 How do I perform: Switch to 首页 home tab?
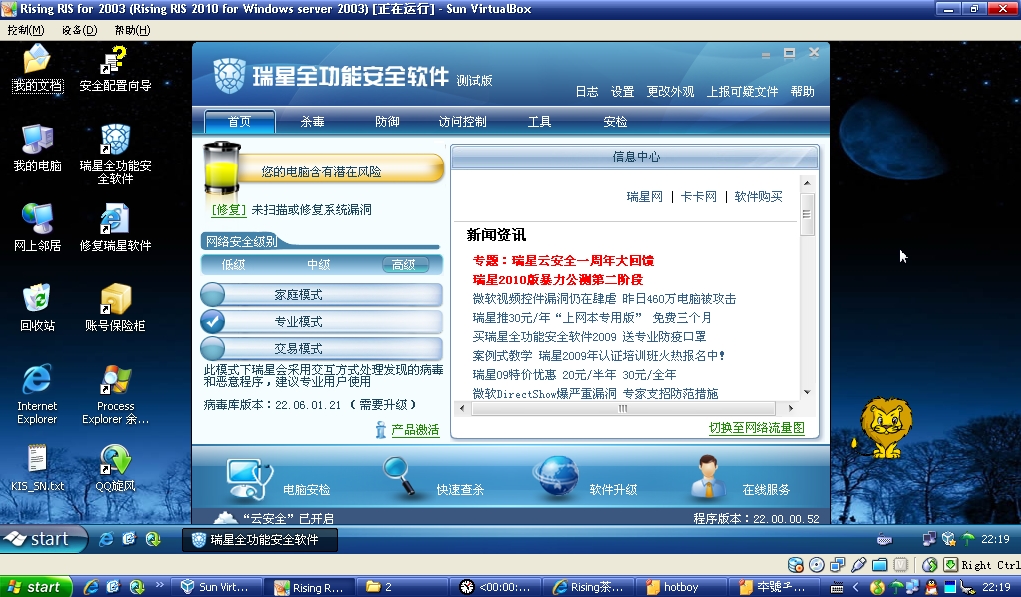point(240,122)
